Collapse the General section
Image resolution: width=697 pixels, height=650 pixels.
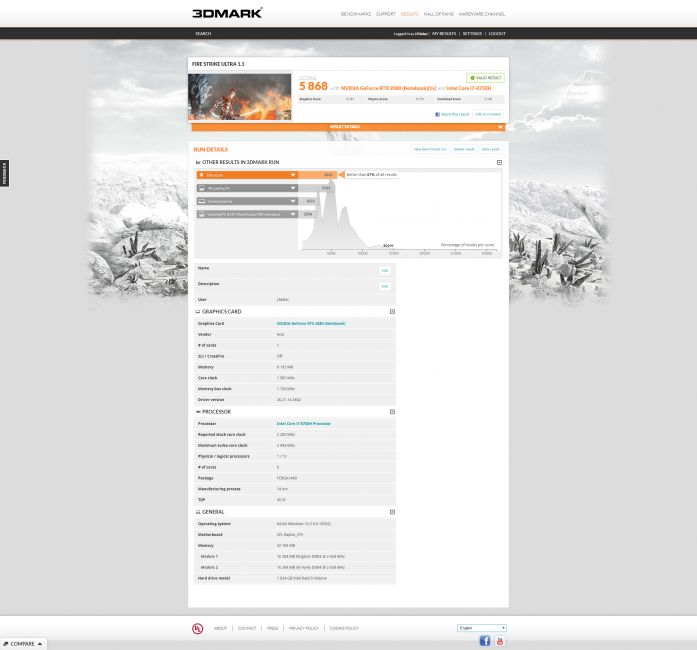pyautogui.click(x=392, y=512)
